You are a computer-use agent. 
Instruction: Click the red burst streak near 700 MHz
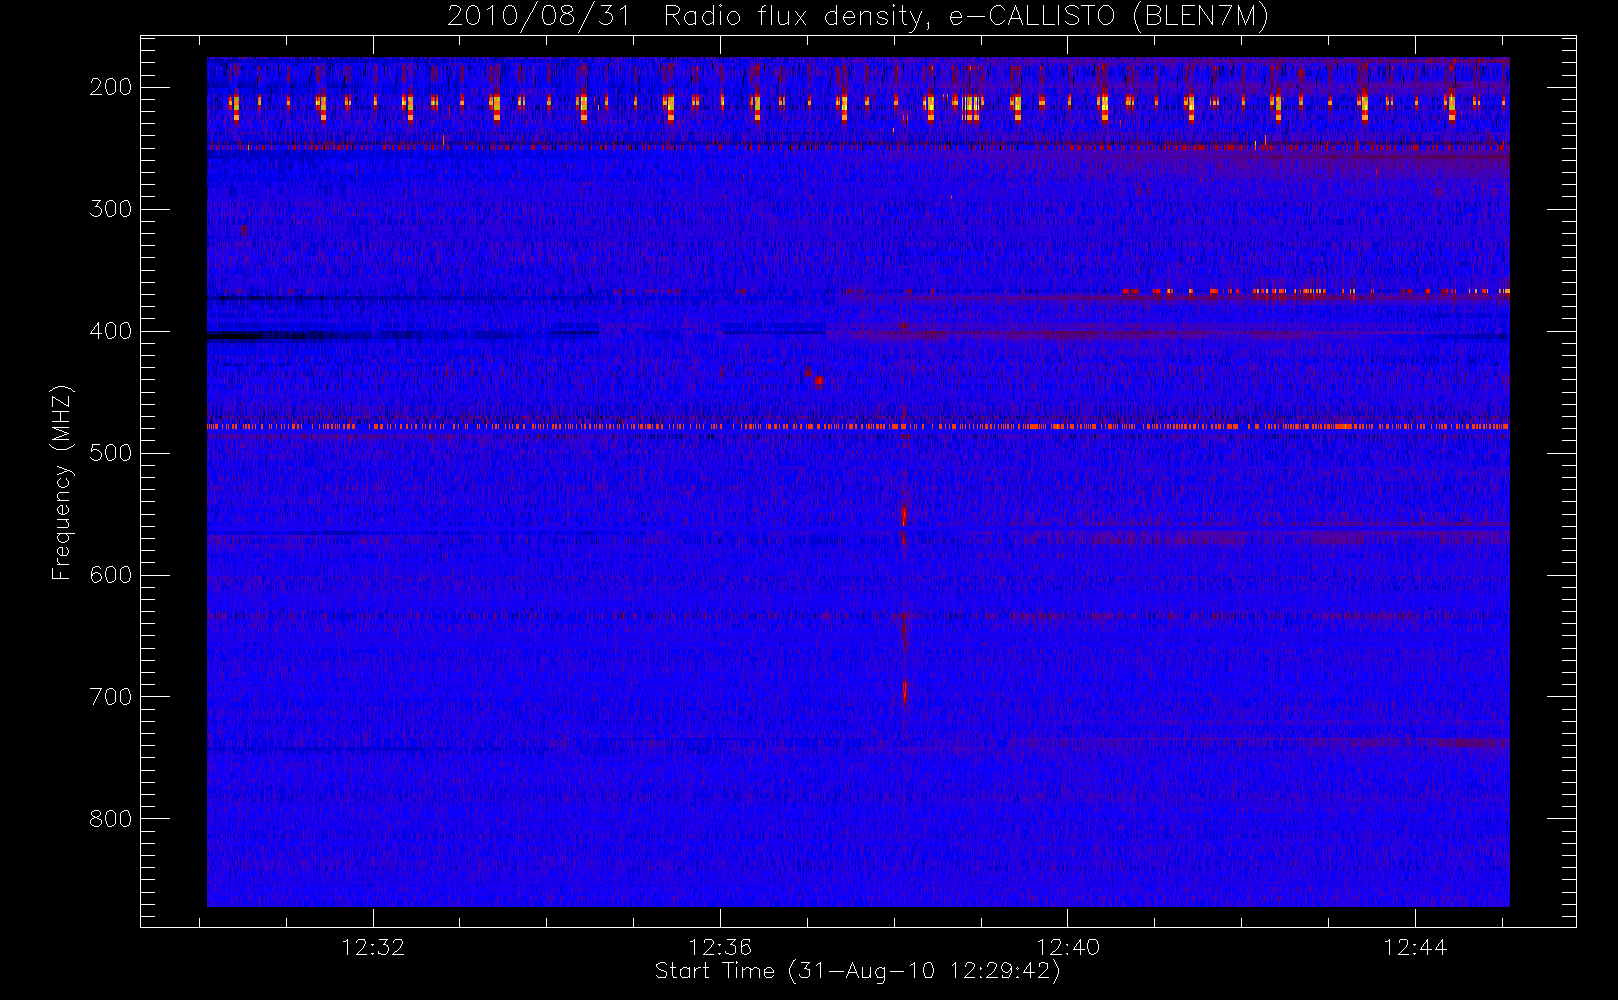tap(905, 691)
